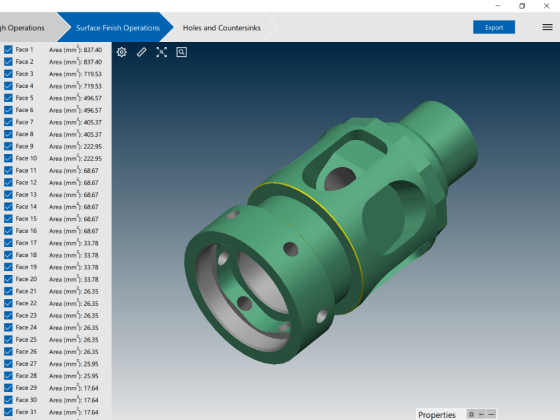This screenshot has height=420, width=560.
Task: Open the hamburger menu
Action: 547,27
